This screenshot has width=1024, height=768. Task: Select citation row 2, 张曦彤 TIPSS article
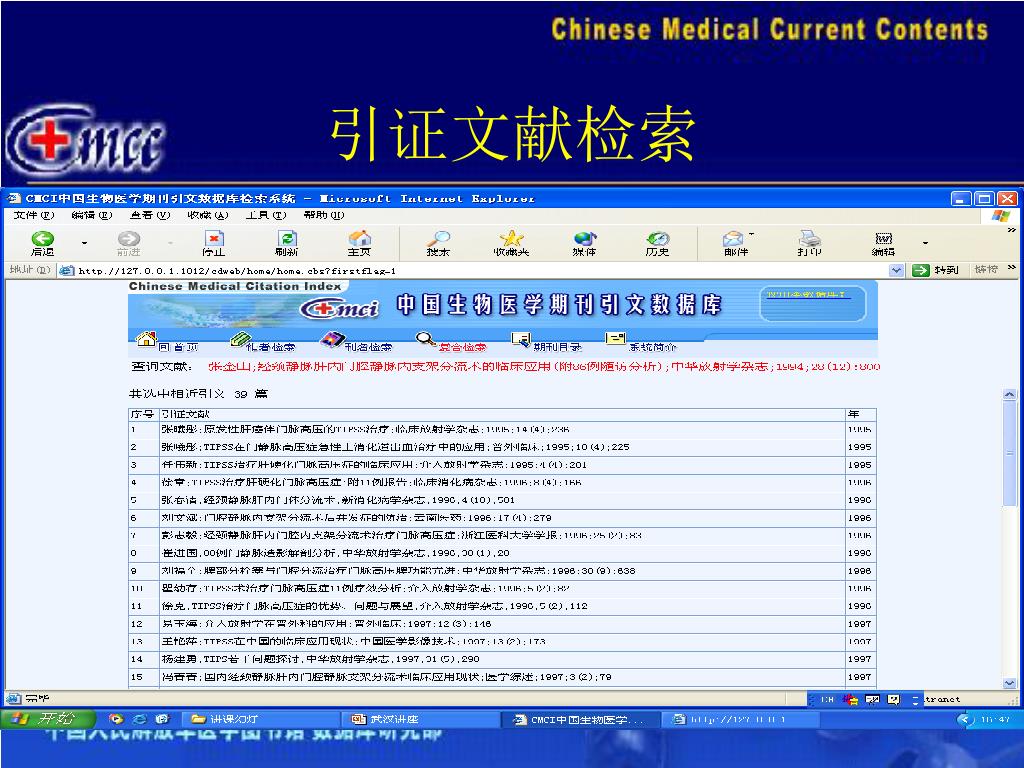pos(502,447)
